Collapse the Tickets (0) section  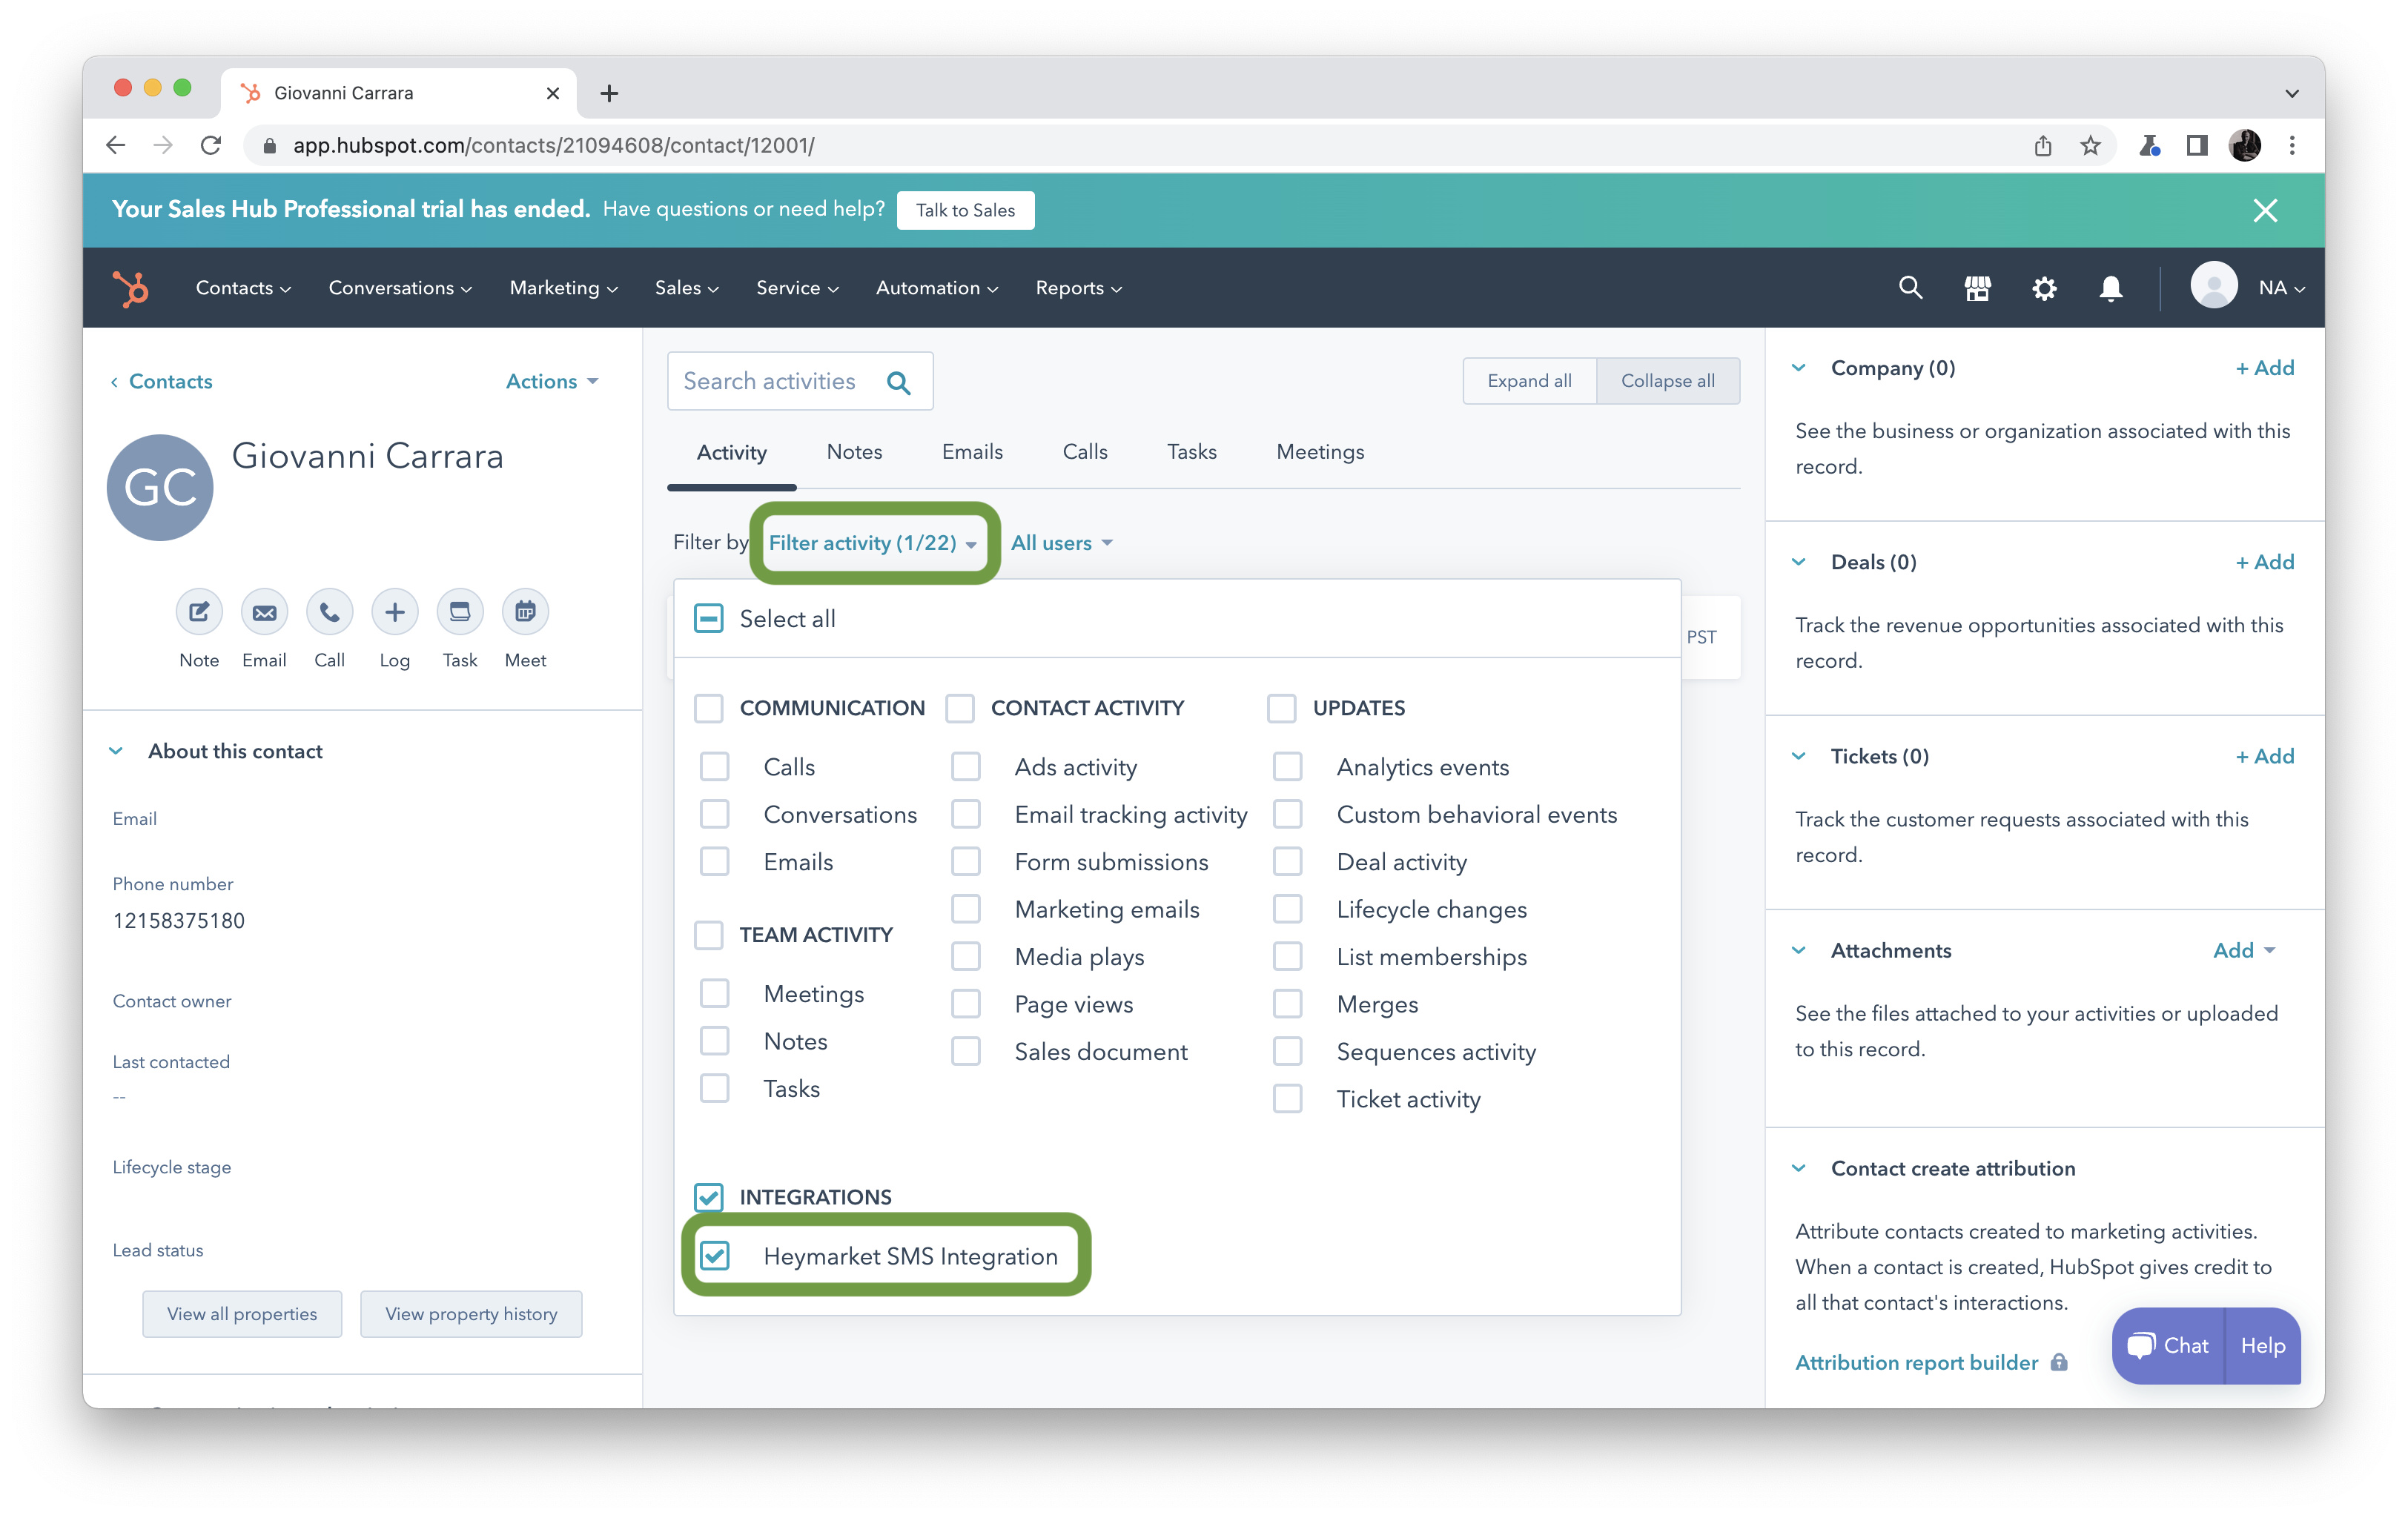coord(1798,756)
